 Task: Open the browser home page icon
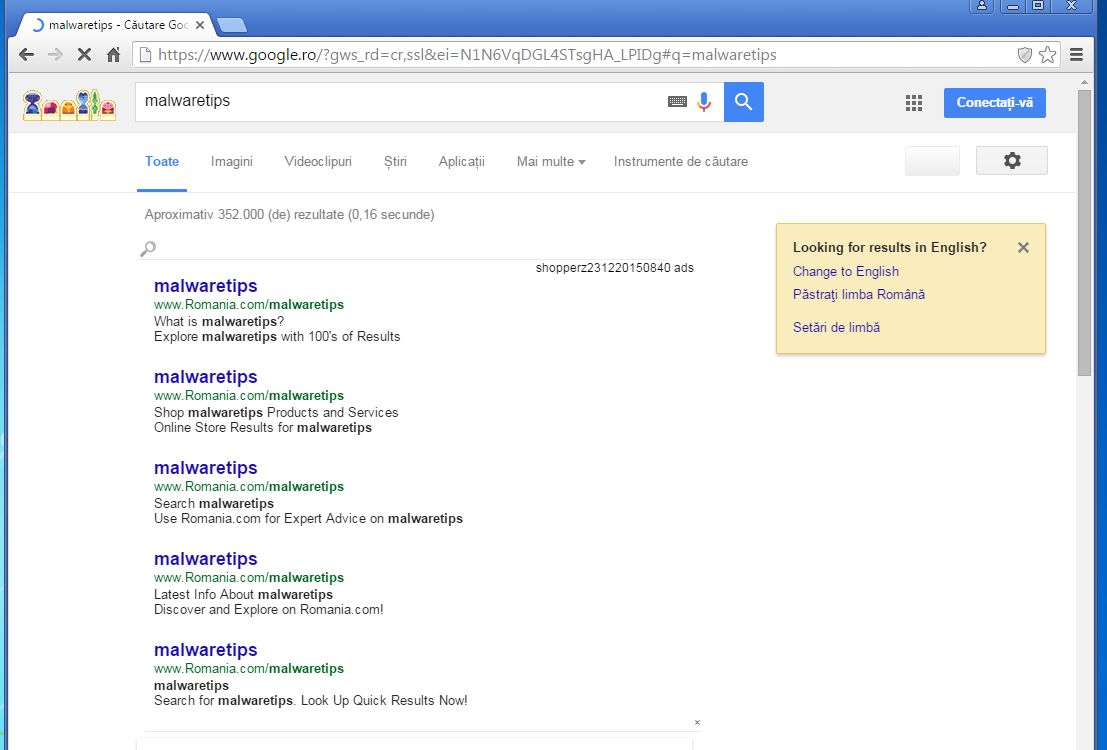pos(113,54)
